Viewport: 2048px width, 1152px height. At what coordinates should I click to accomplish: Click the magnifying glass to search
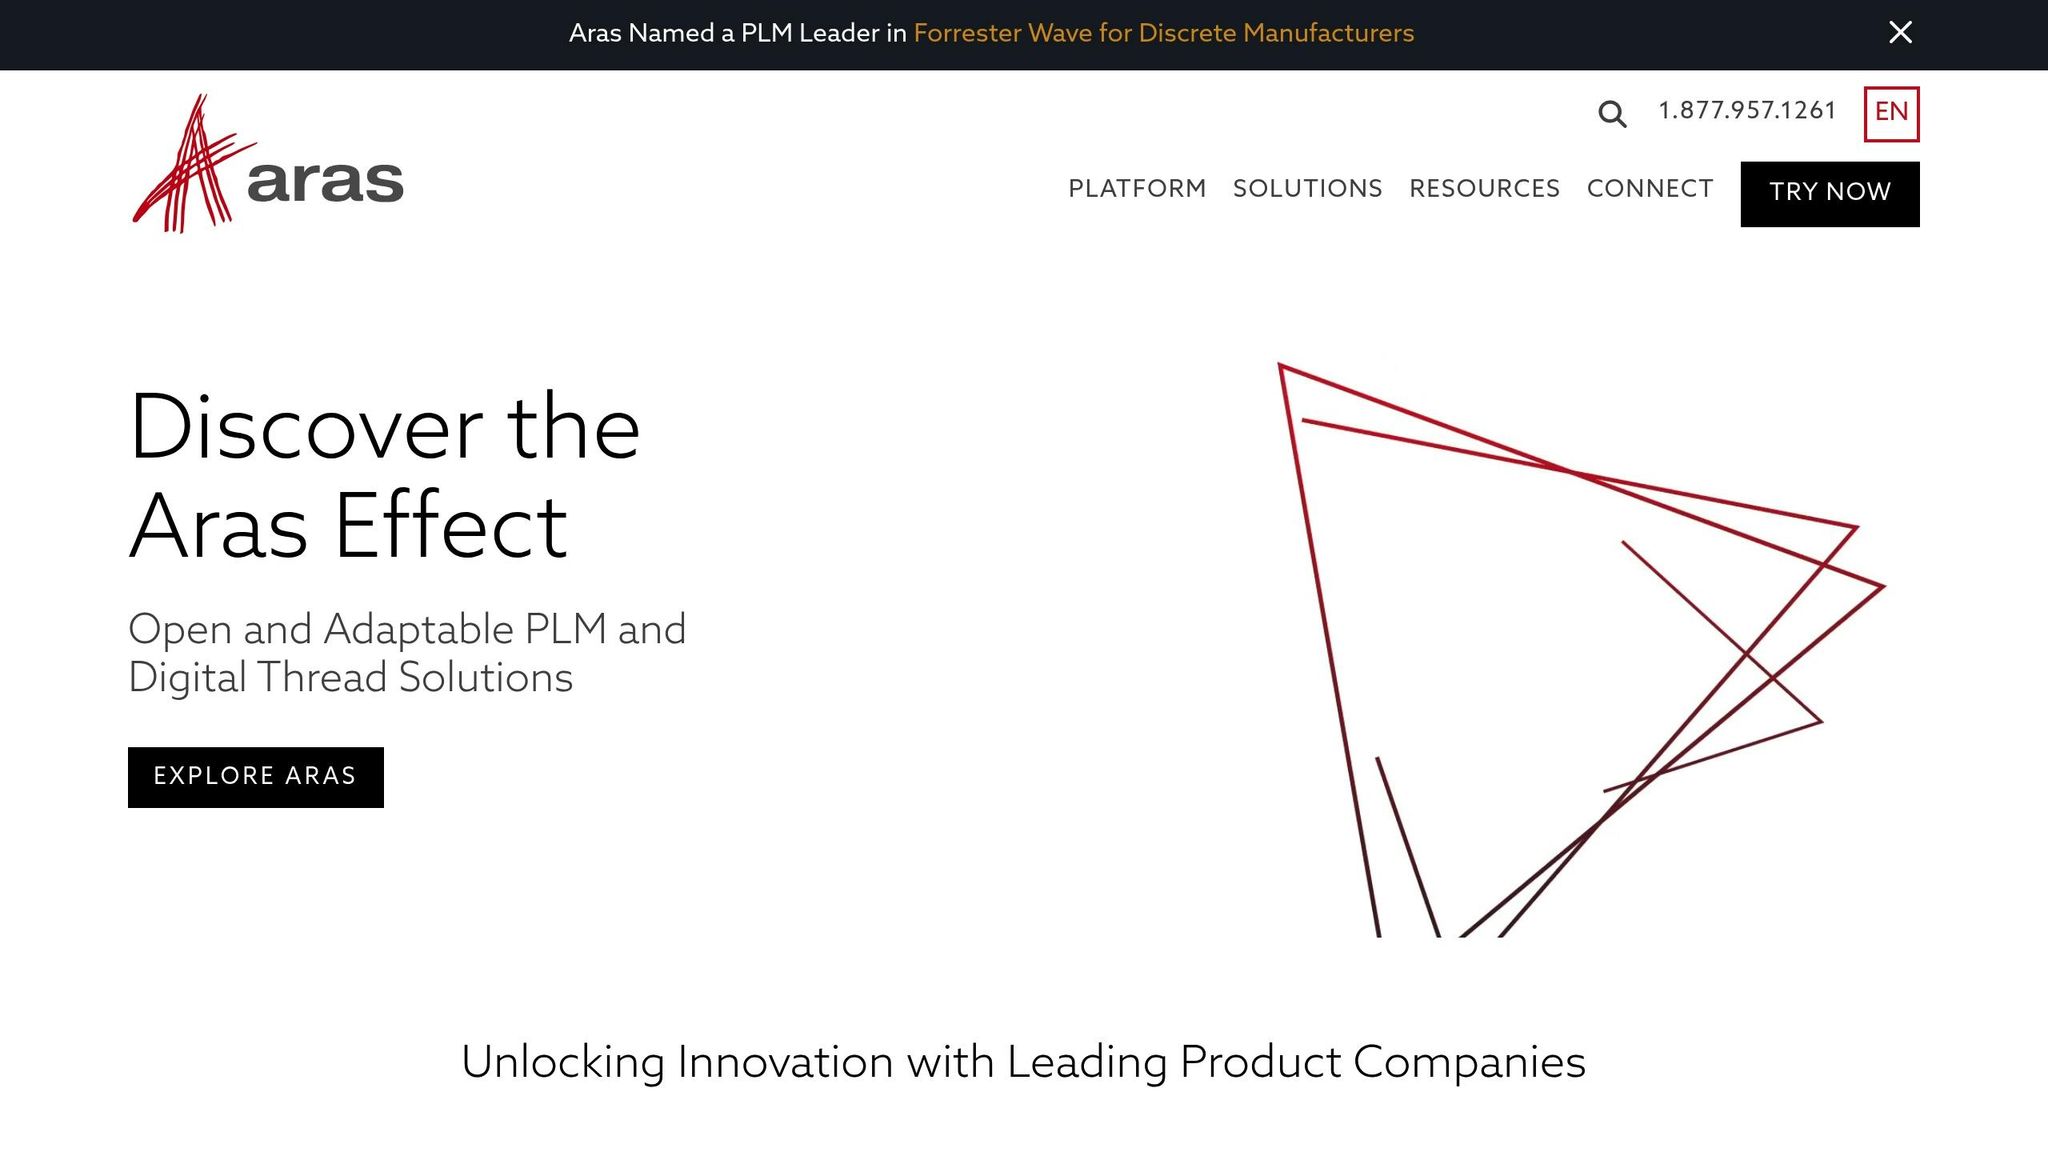(1612, 114)
